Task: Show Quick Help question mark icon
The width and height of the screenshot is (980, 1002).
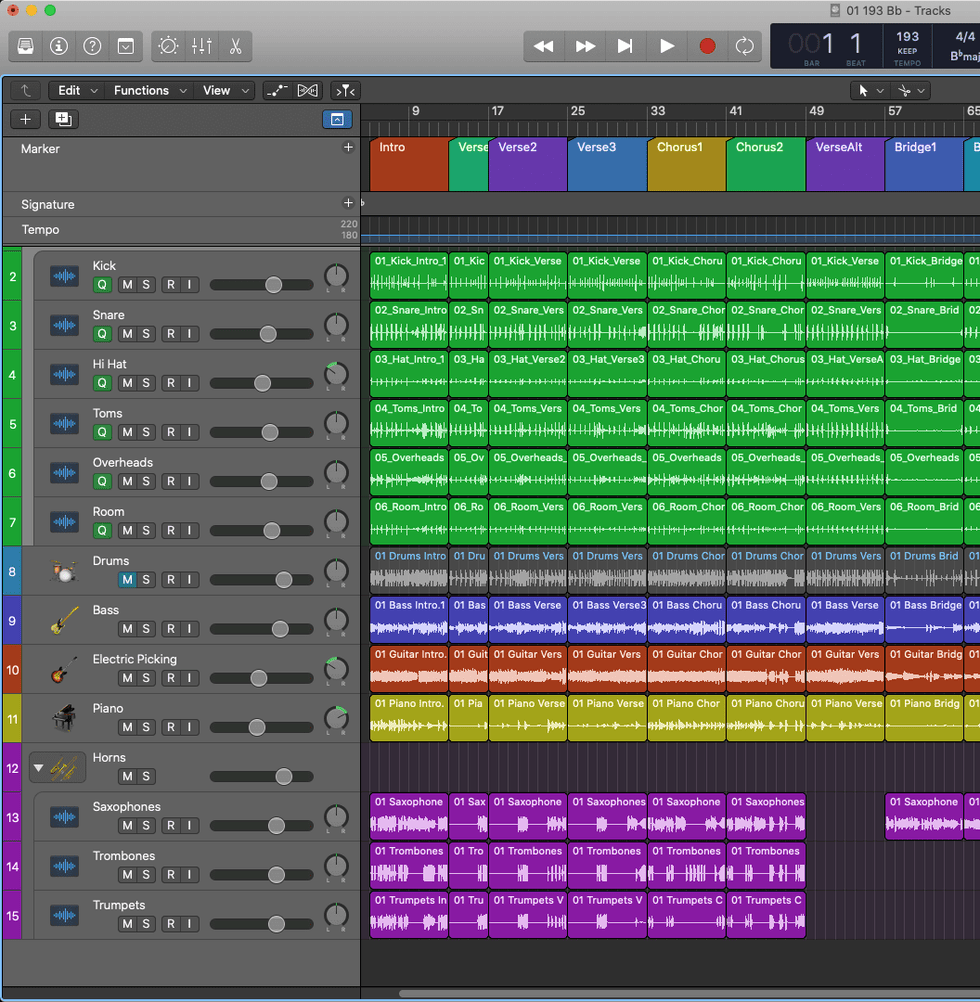Action: [x=92, y=46]
